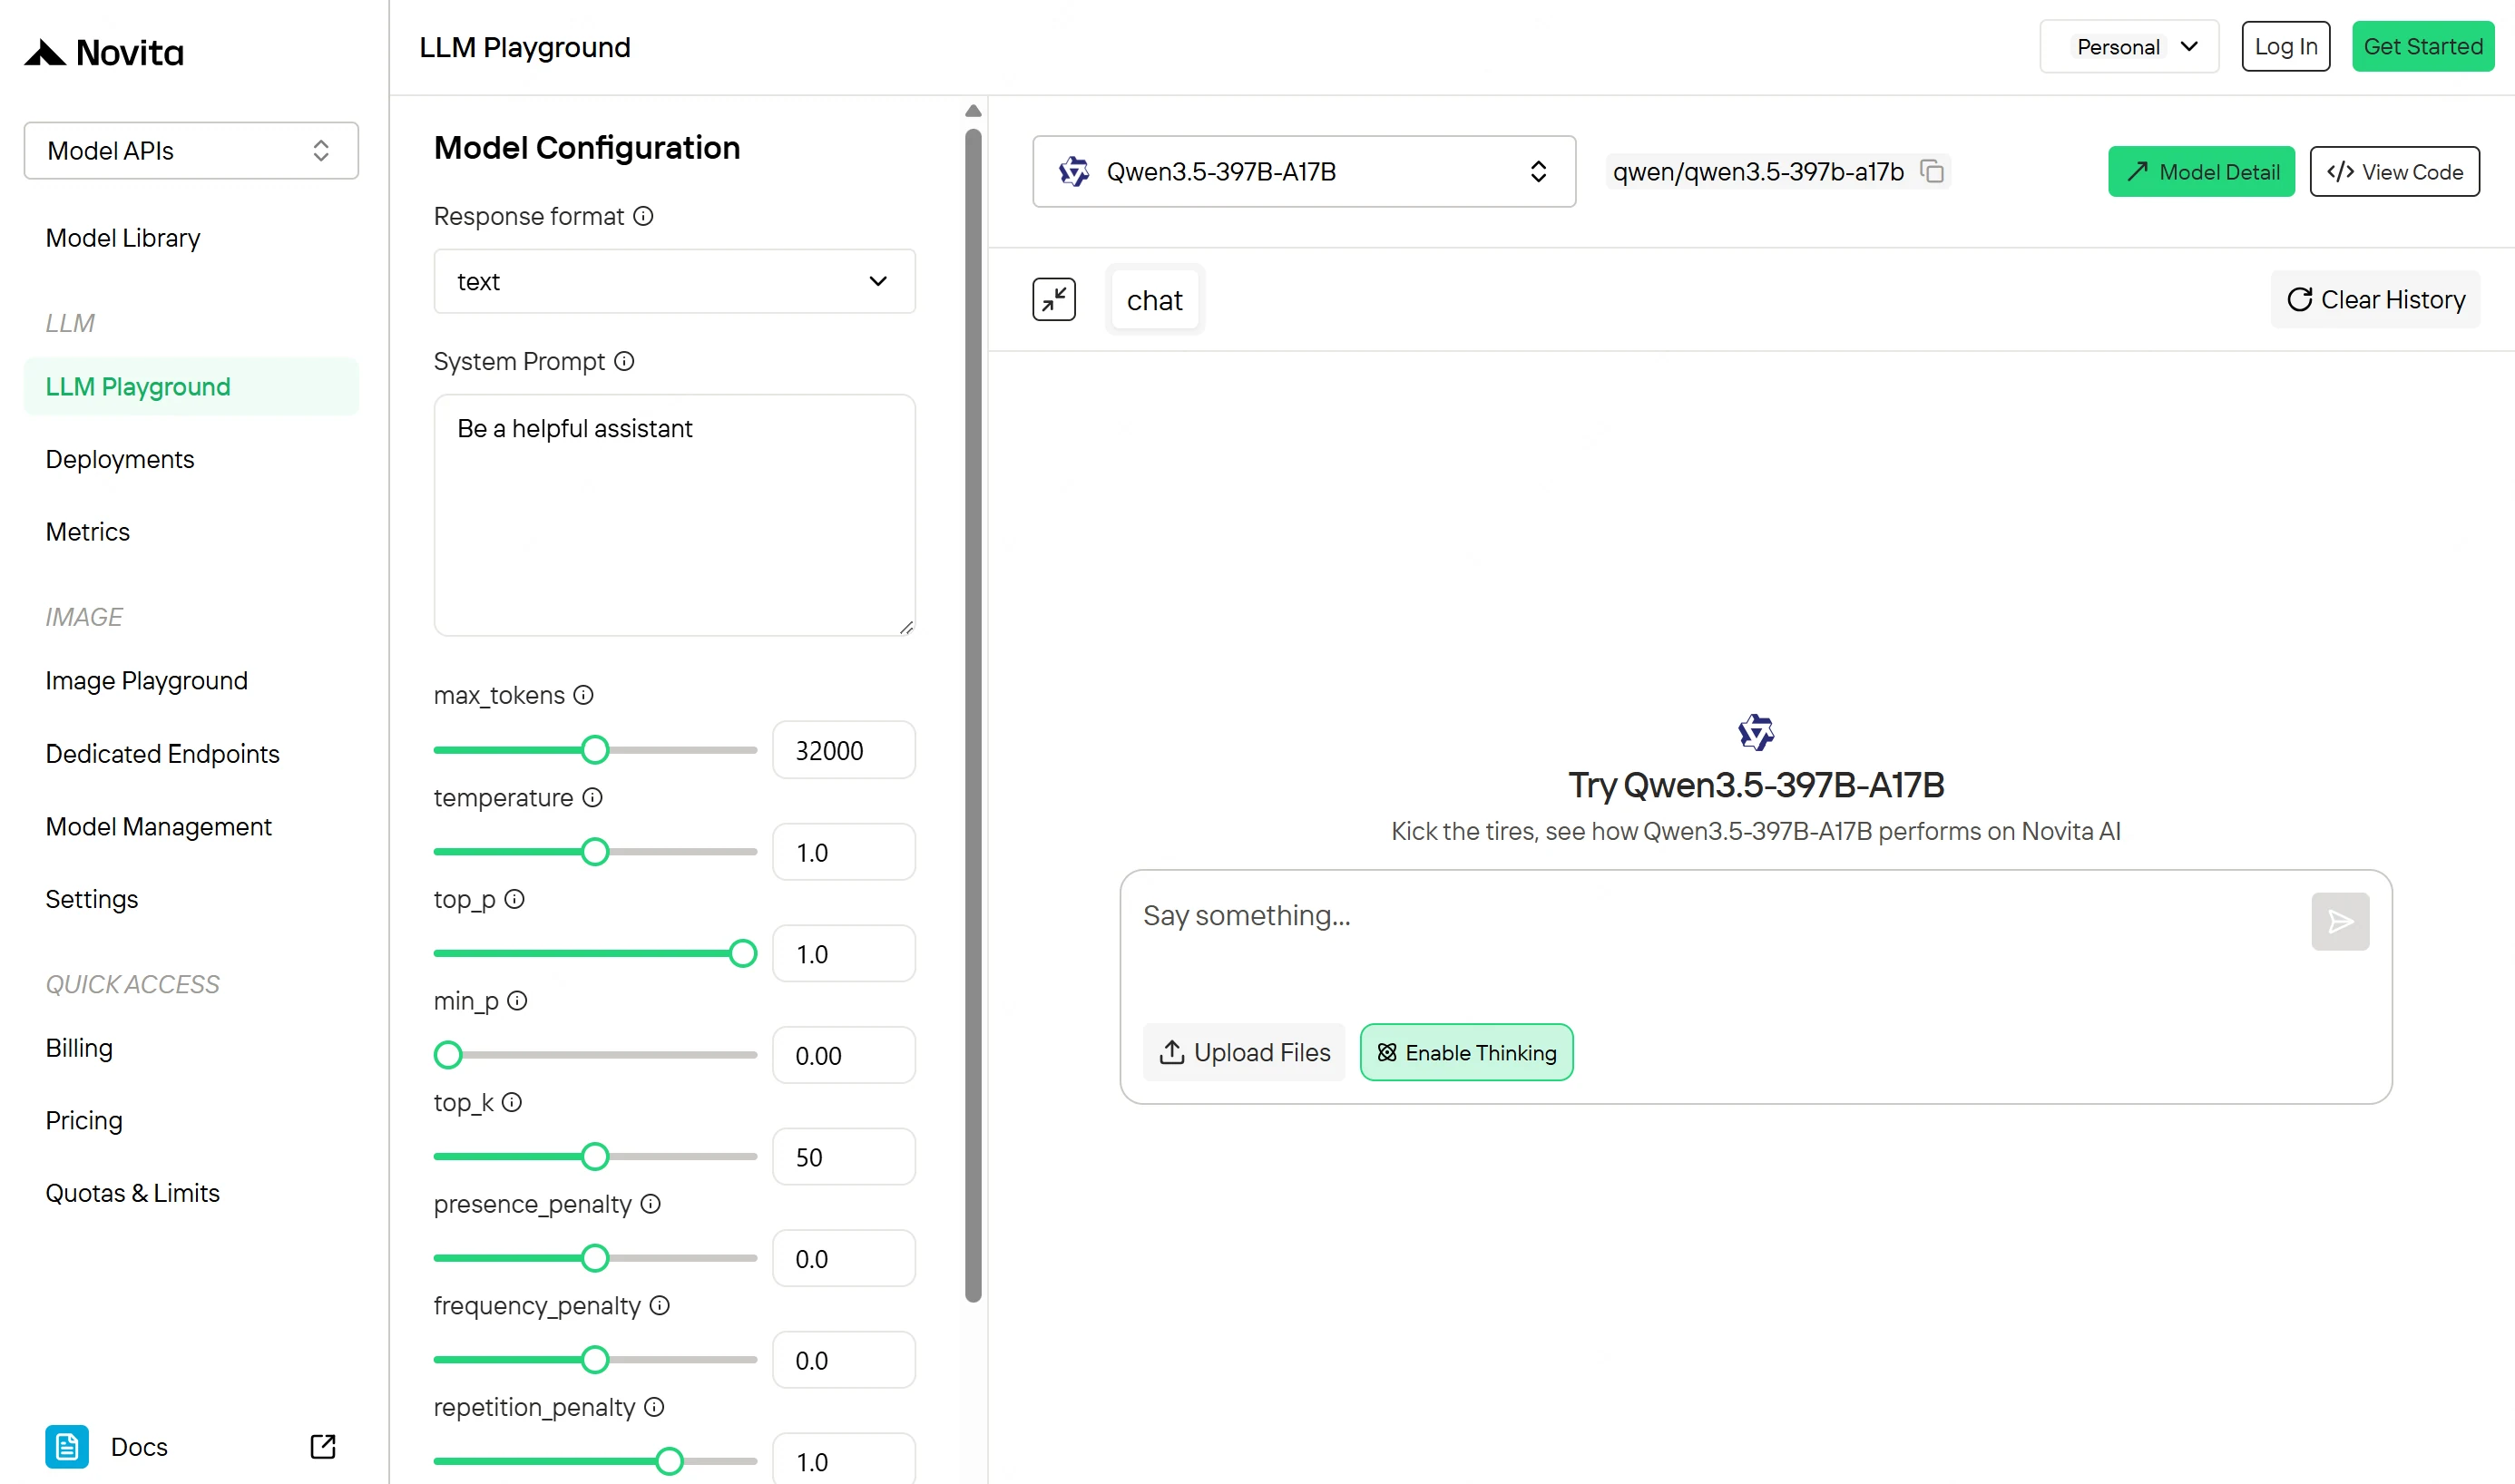Go to Dedicated Endpoints
The height and width of the screenshot is (1484, 2515).
pos(163,754)
